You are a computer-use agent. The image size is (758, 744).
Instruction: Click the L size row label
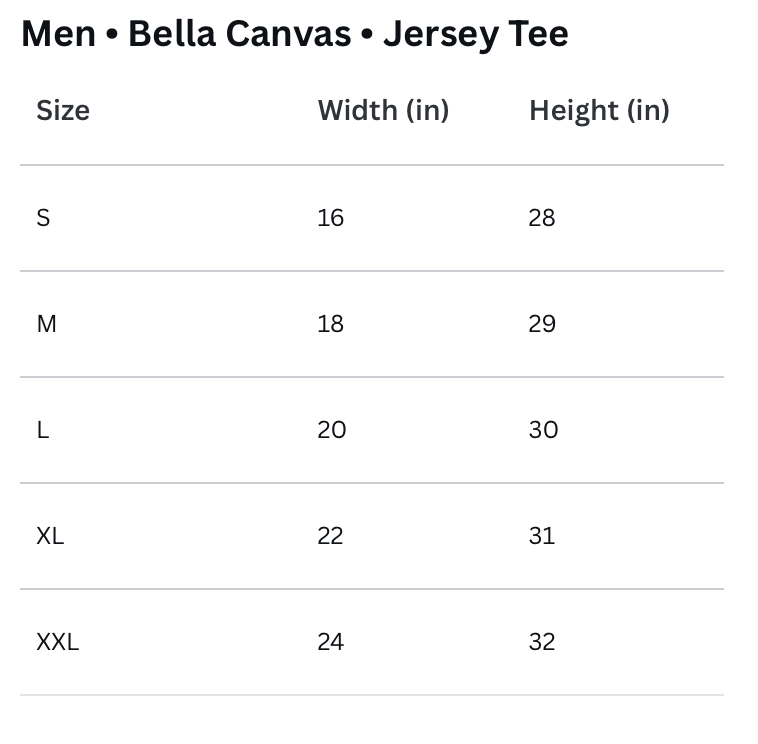(43, 430)
